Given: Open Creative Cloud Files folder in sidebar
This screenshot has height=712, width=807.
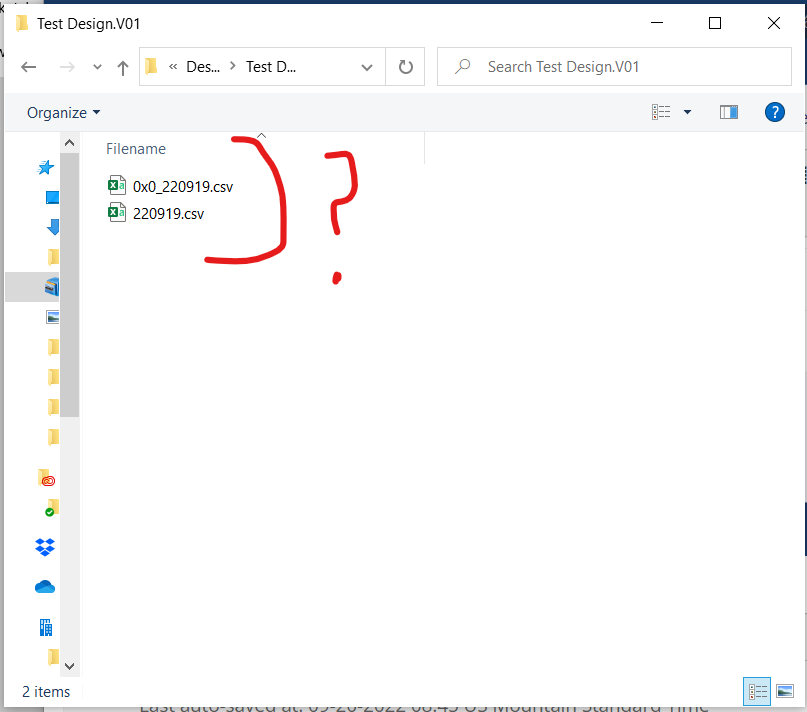Looking at the screenshot, I should click(x=46, y=478).
